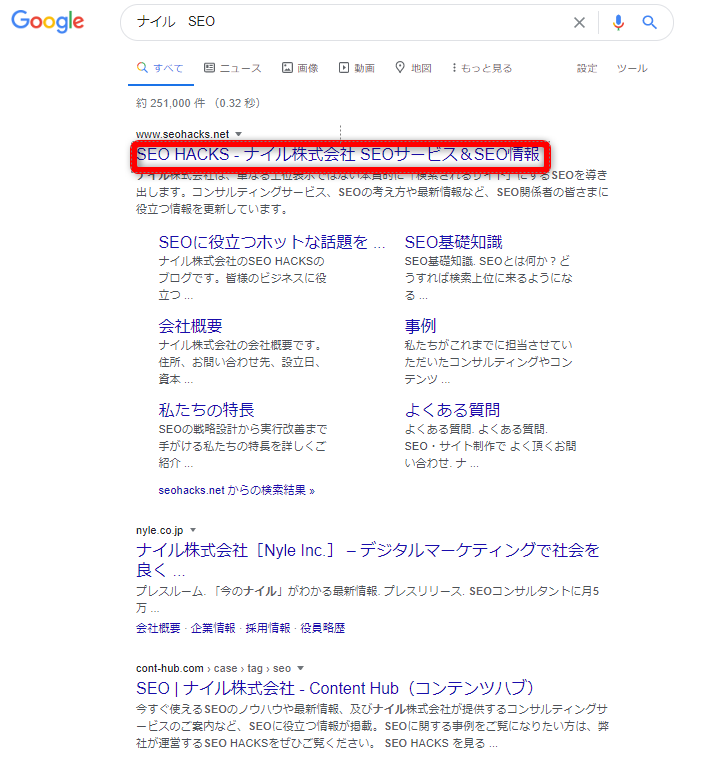Viewport: 715px width, 770px height.
Task: Switch to the 動画 tab
Action: click(x=357, y=68)
